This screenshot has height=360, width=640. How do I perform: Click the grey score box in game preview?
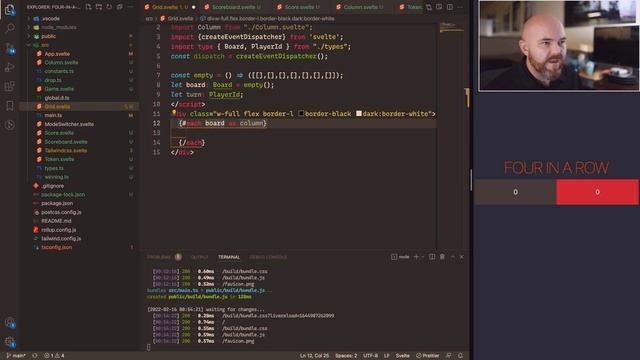tap(515, 192)
